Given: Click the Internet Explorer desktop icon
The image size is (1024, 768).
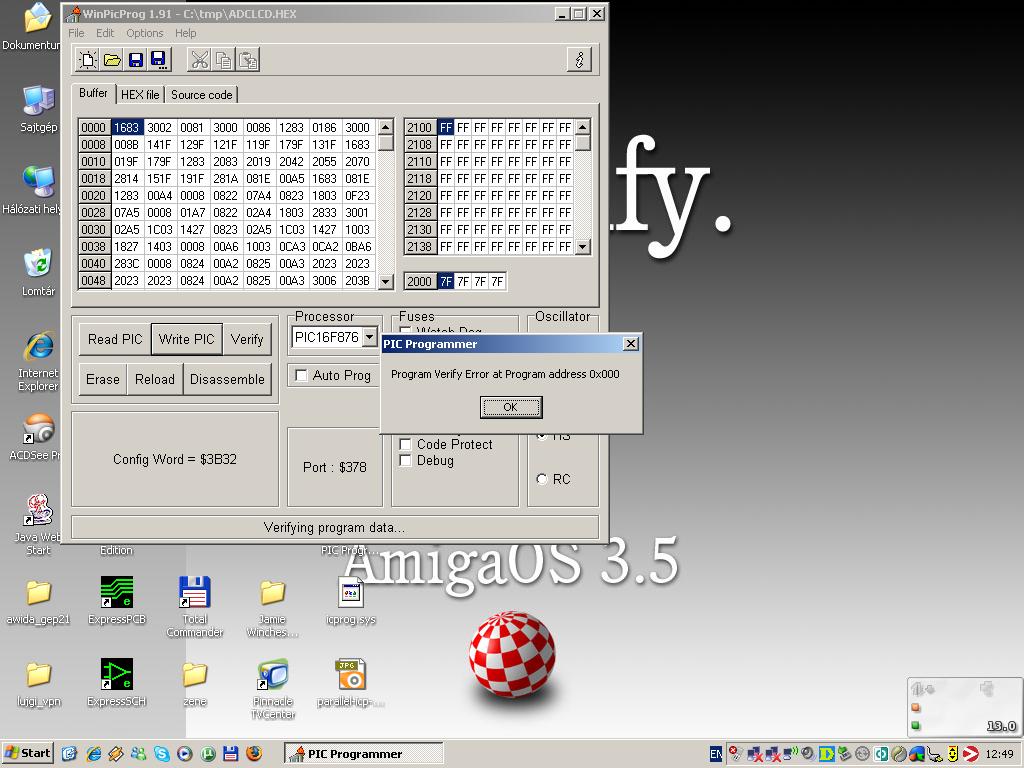Looking at the screenshot, I should coord(38,362).
